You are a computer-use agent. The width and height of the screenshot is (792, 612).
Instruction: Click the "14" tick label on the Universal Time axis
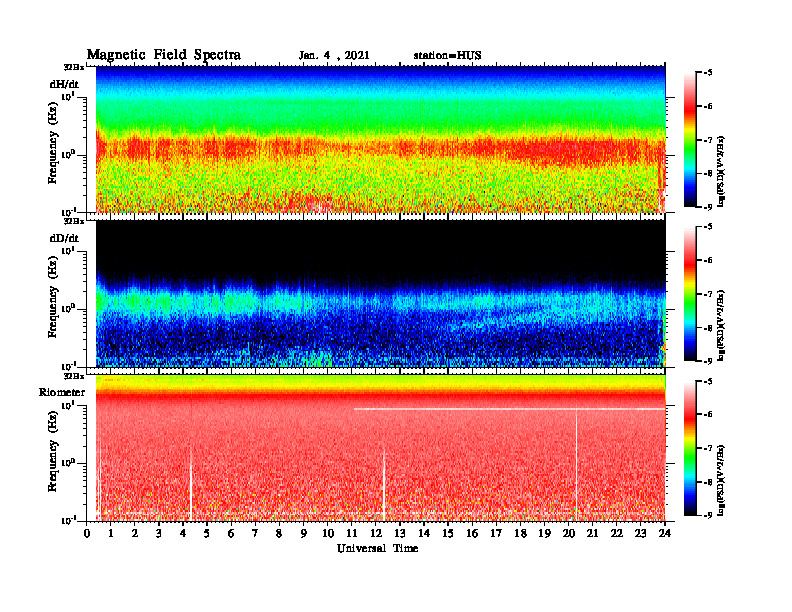(424, 534)
